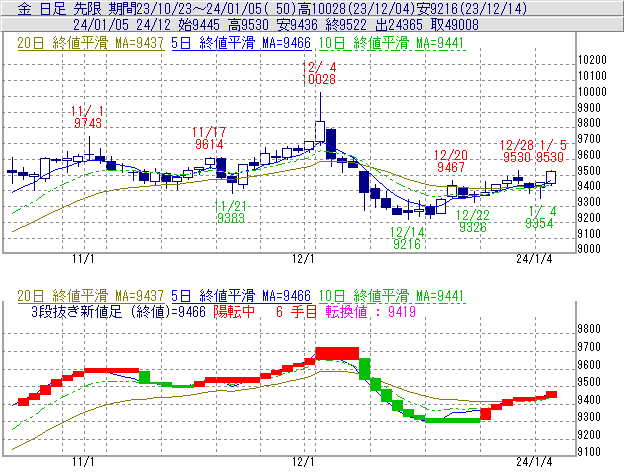Click the 12/4 10028 peak label
The height and width of the screenshot is (475, 624).
click(319, 74)
